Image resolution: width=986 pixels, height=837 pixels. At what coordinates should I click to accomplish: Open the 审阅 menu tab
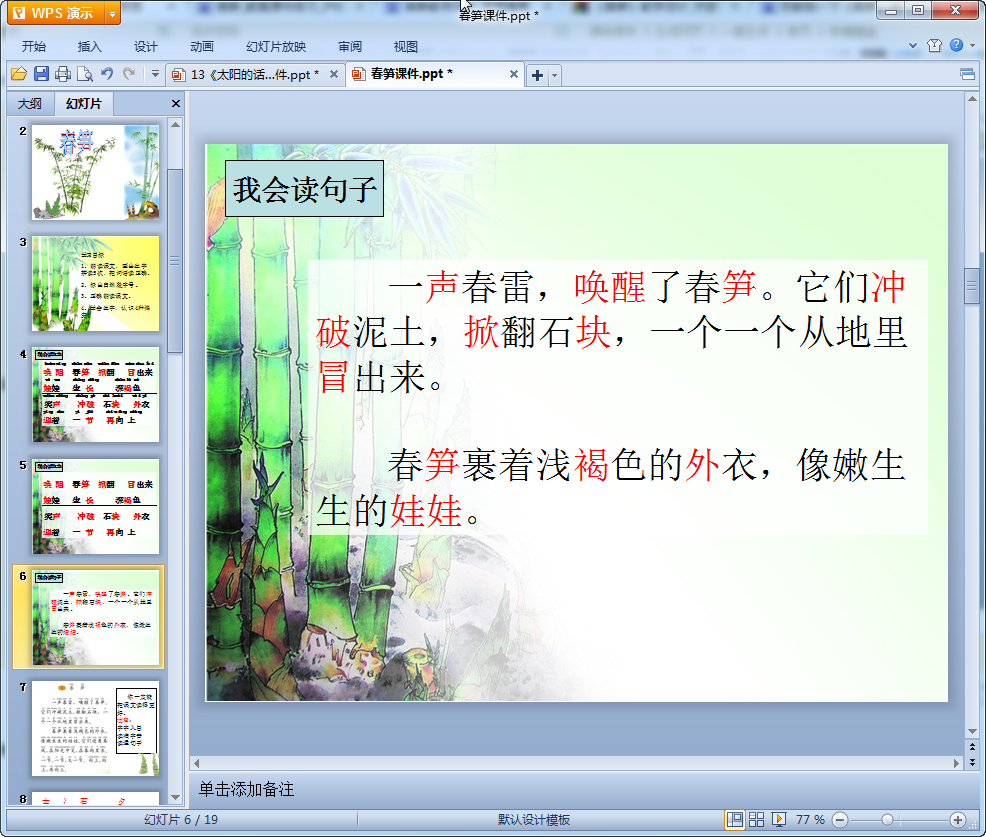point(350,47)
